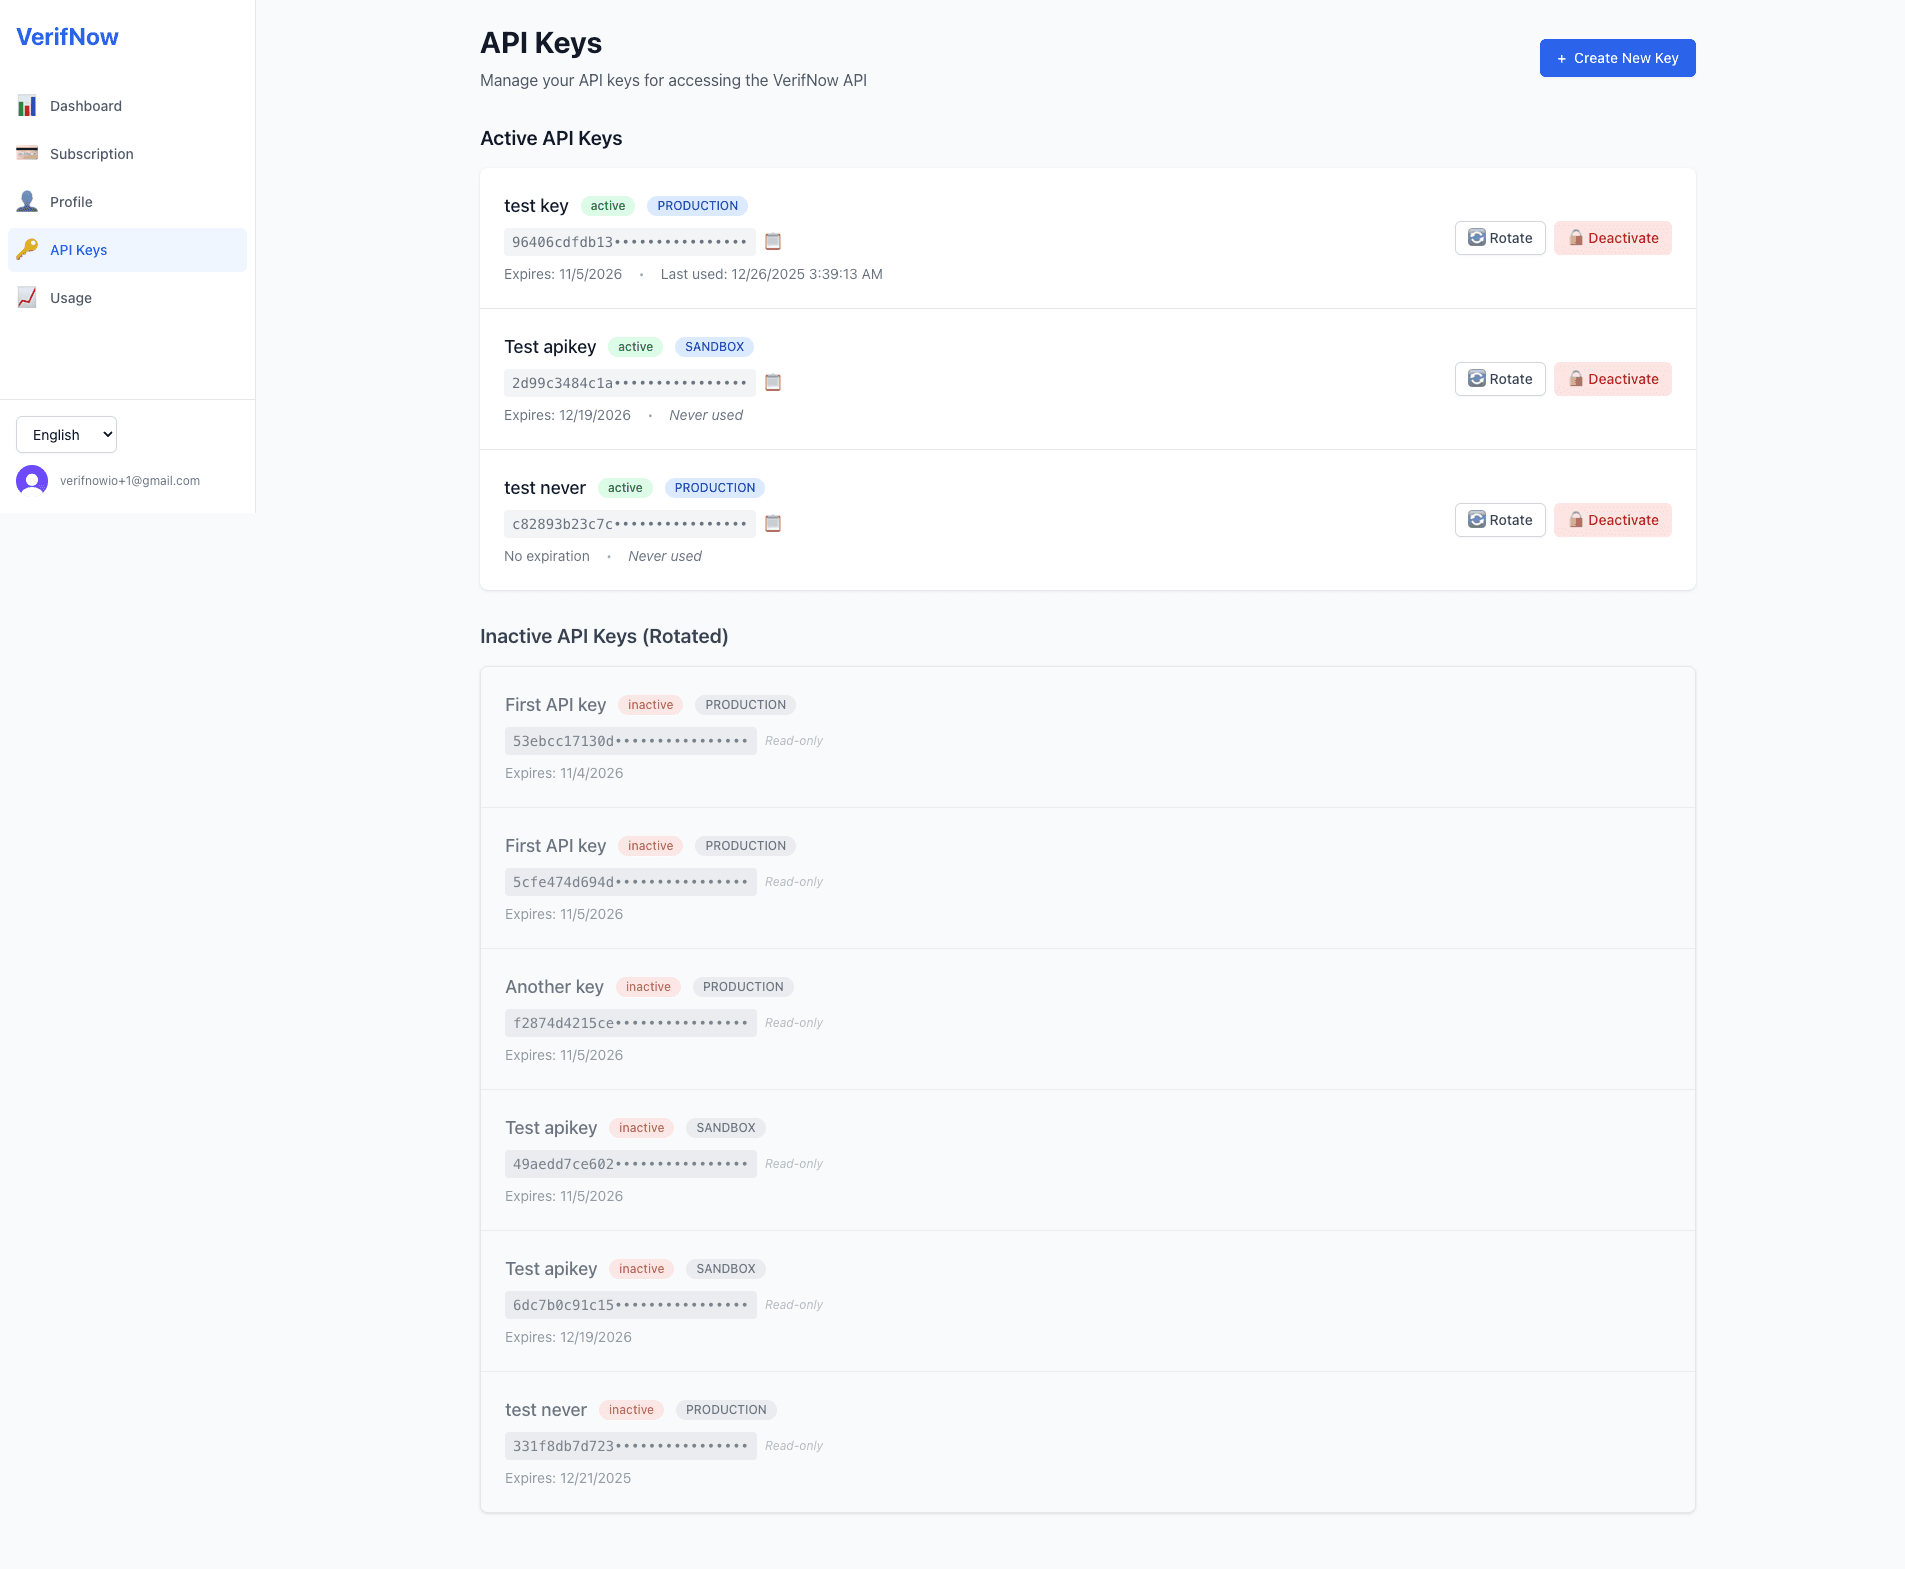Expand the language selector to change language
Screen dimensions: 1905x1569
coord(66,434)
